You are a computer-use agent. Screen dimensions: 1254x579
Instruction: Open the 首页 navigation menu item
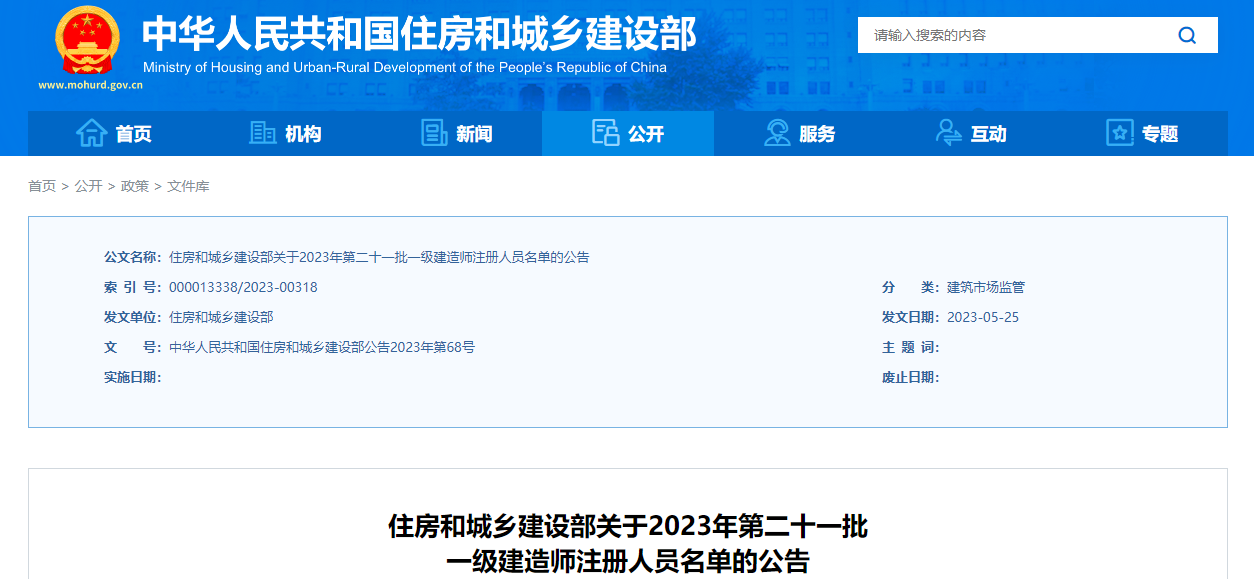click(133, 134)
